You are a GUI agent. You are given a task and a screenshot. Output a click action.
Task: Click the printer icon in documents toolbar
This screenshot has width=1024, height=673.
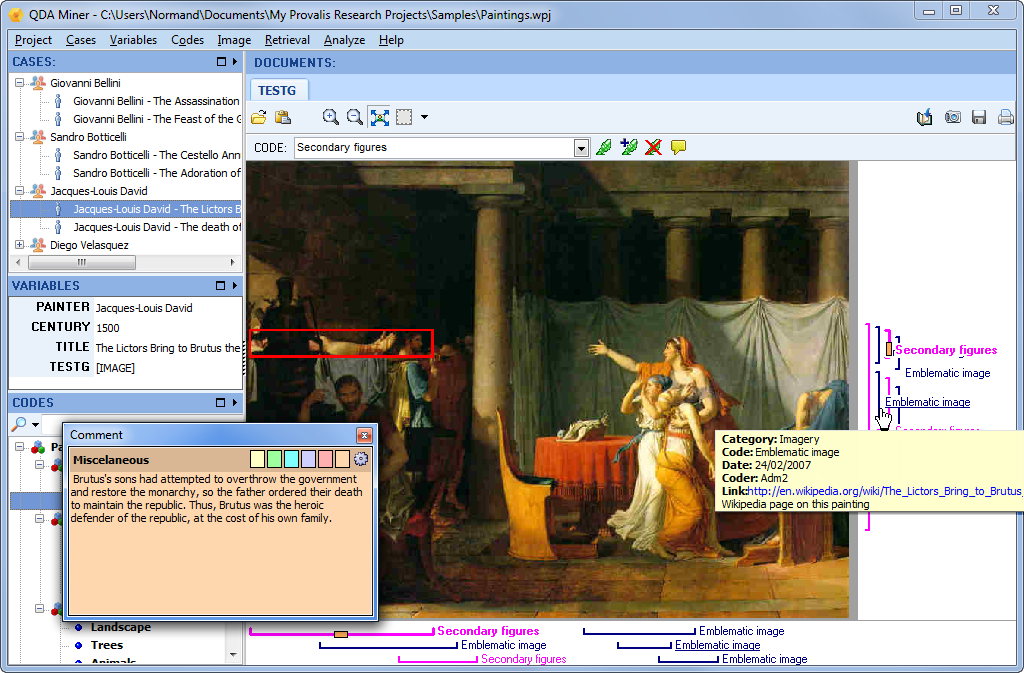(1005, 118)
